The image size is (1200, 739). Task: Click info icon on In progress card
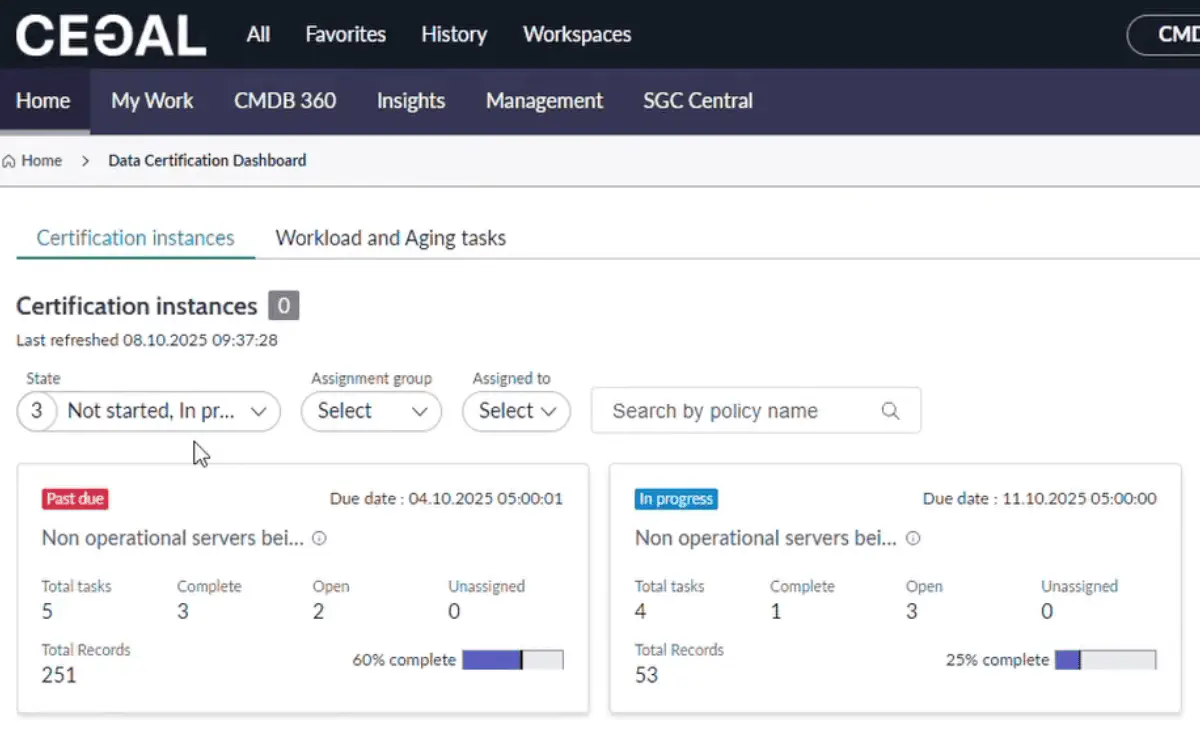pos(912,538)
